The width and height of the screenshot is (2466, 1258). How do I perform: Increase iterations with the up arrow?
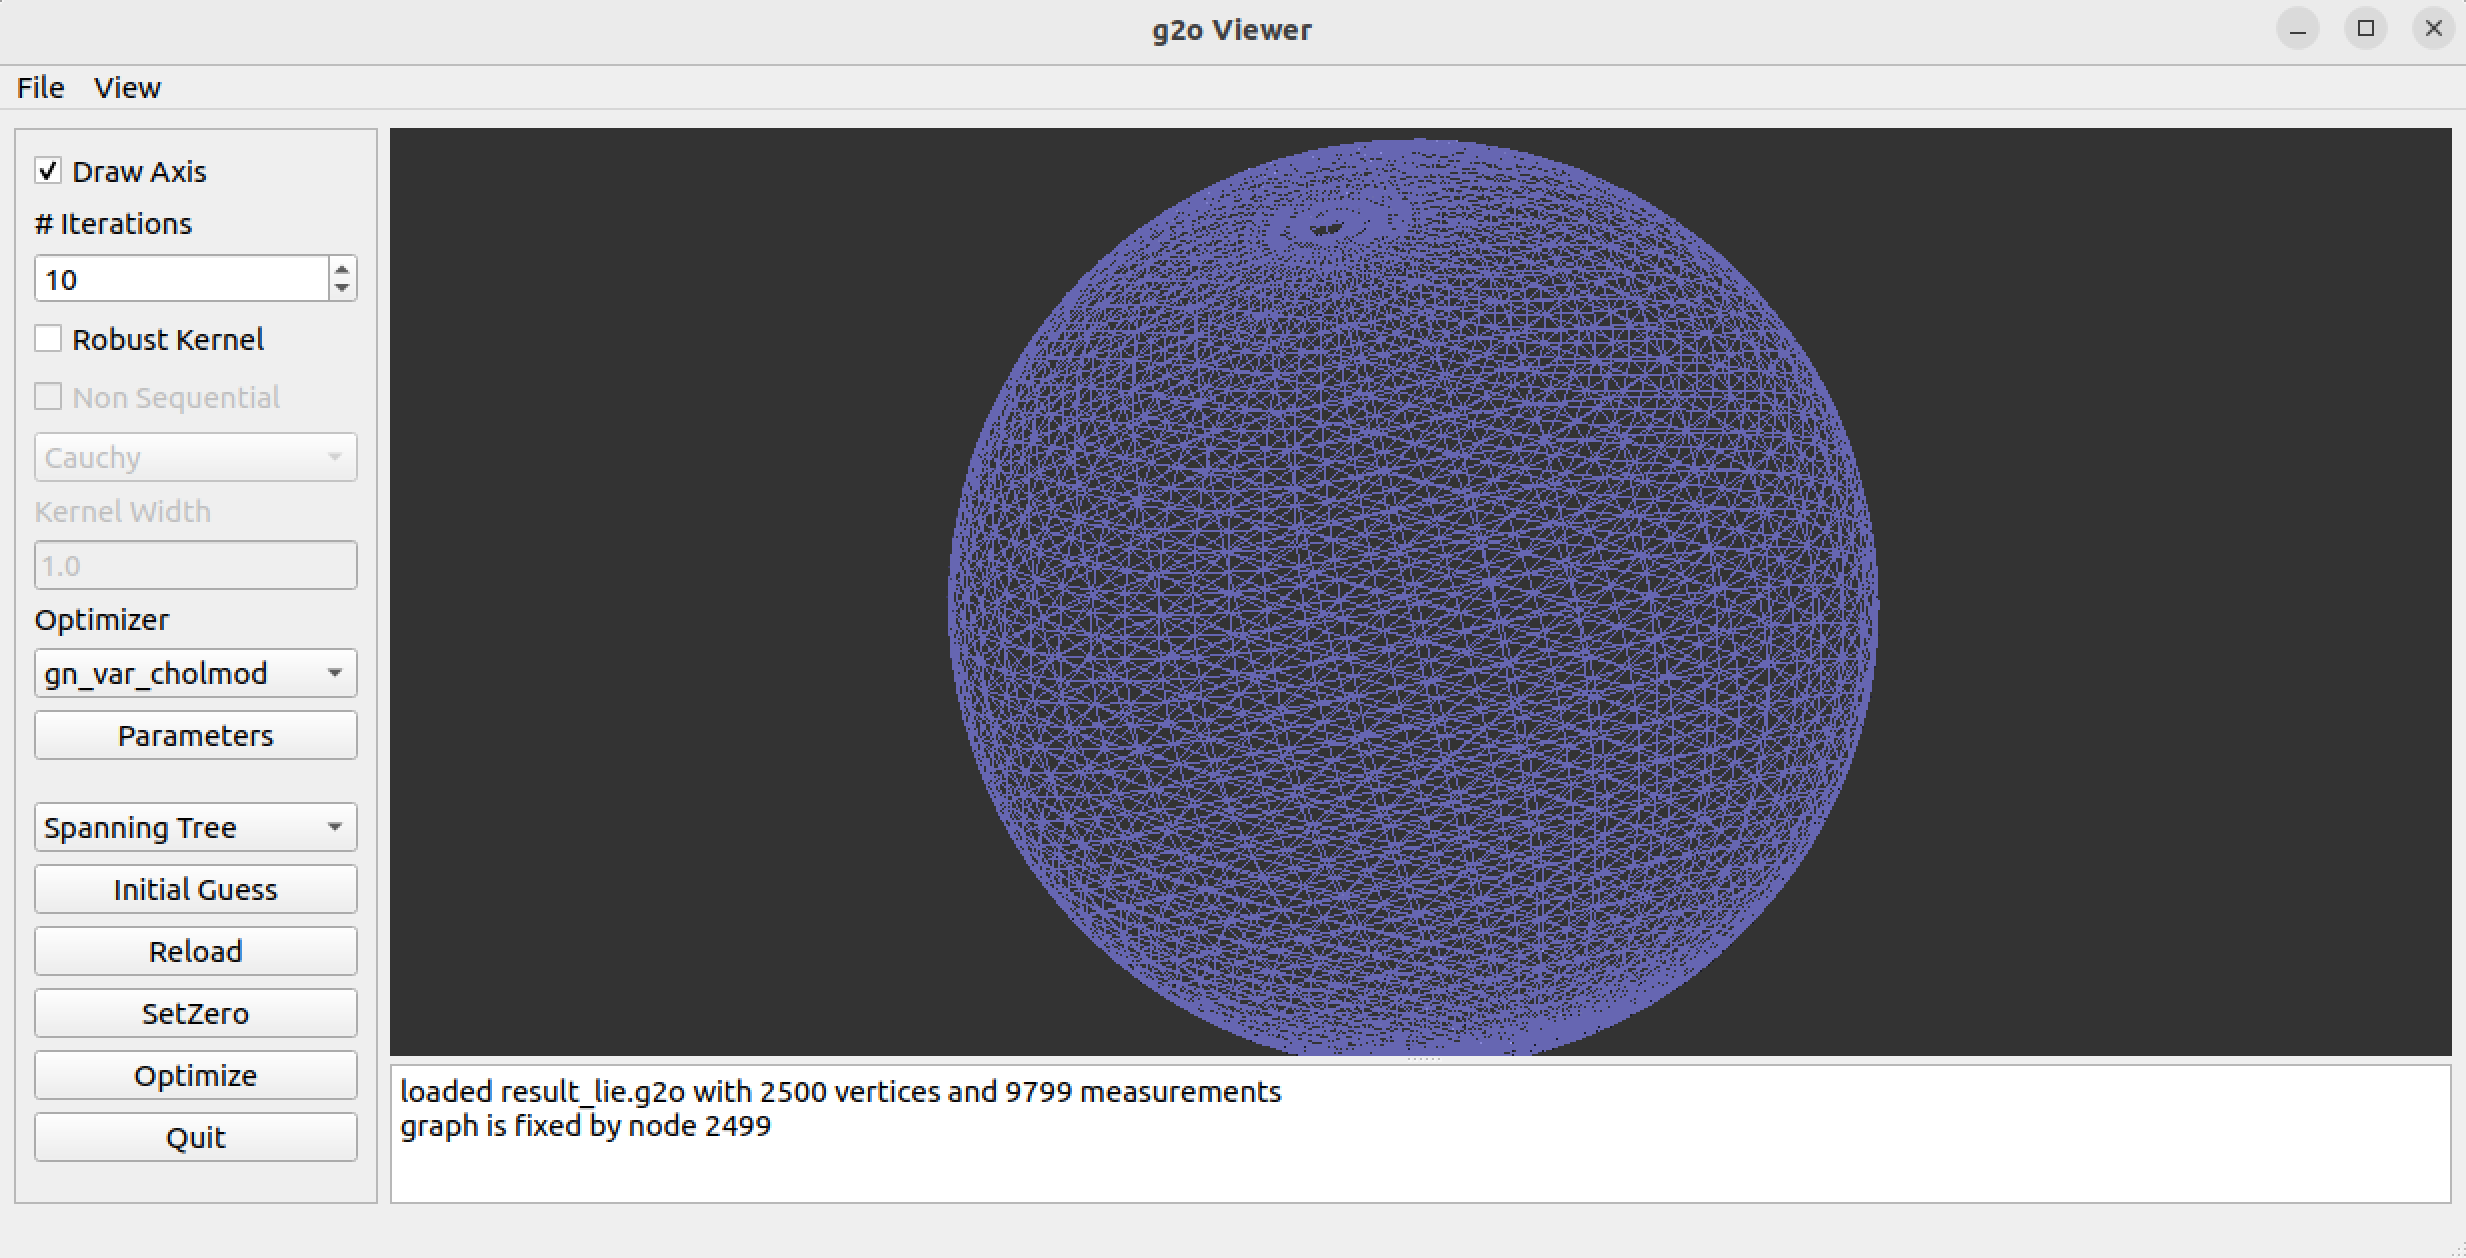[x=342, y=269]
